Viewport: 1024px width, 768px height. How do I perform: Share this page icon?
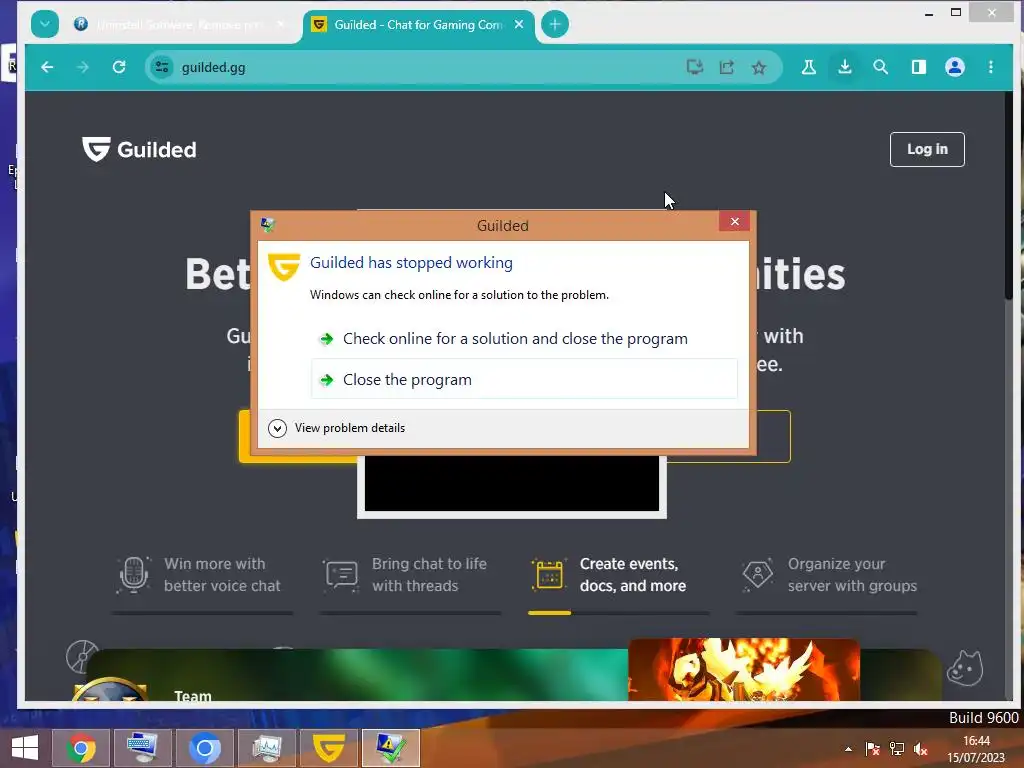727,67
